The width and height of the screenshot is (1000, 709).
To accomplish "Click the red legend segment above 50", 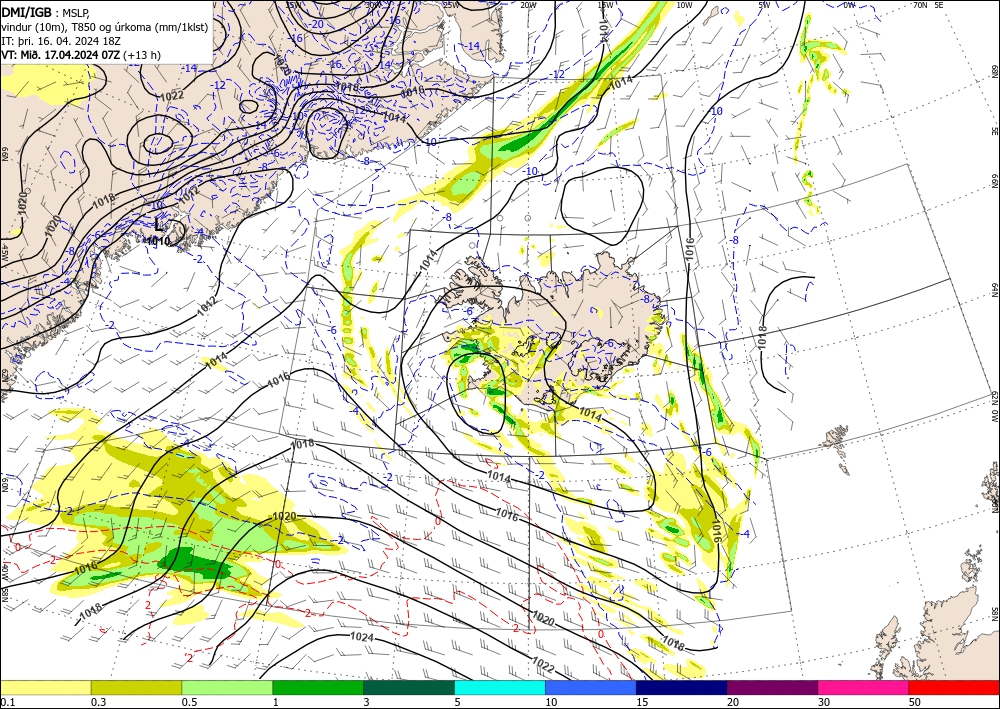I will pos(954,687).
